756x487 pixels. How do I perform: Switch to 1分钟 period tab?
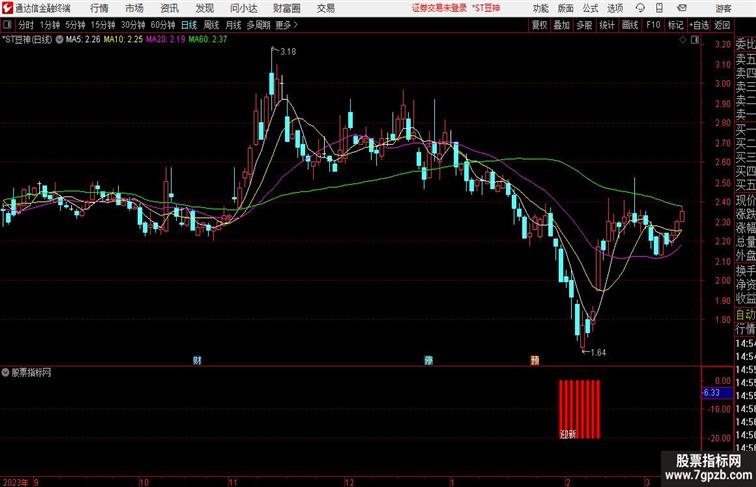[x=50, y=25]
